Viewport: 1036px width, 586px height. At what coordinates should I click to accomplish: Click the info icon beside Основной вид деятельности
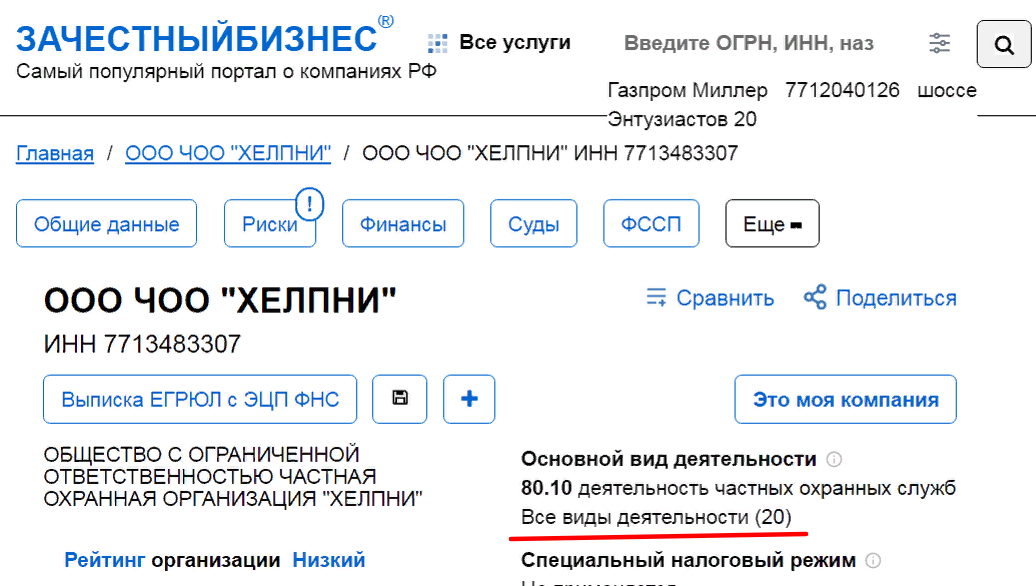(x=835, y=460)
